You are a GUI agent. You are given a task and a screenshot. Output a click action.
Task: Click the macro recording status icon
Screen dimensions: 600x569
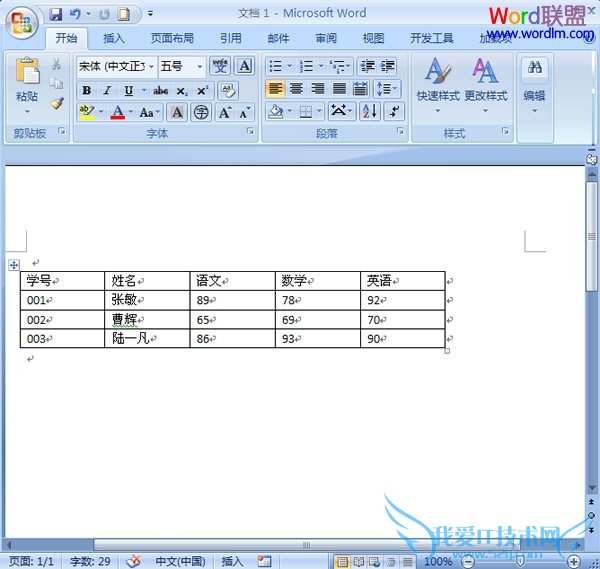[x=264, y=561]
